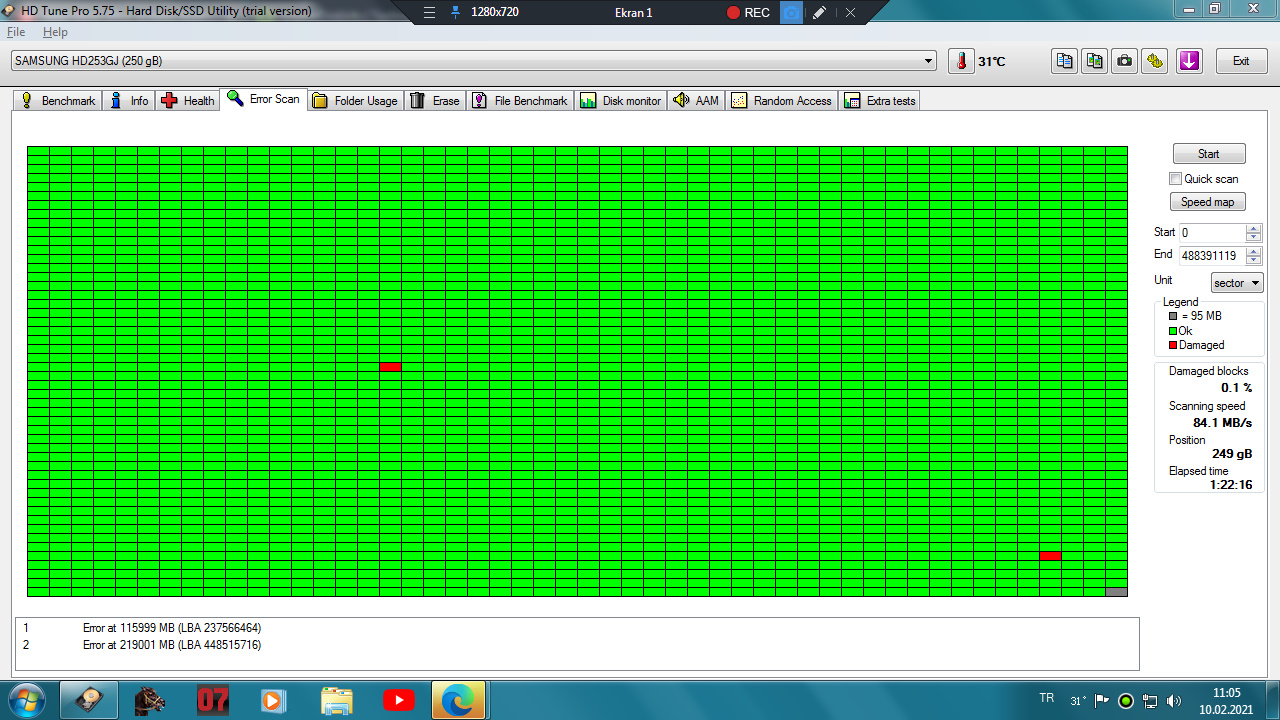Launch the media player taskbar icon
This screenshot has height=720, width=1280.
click(x=274, y=699)
